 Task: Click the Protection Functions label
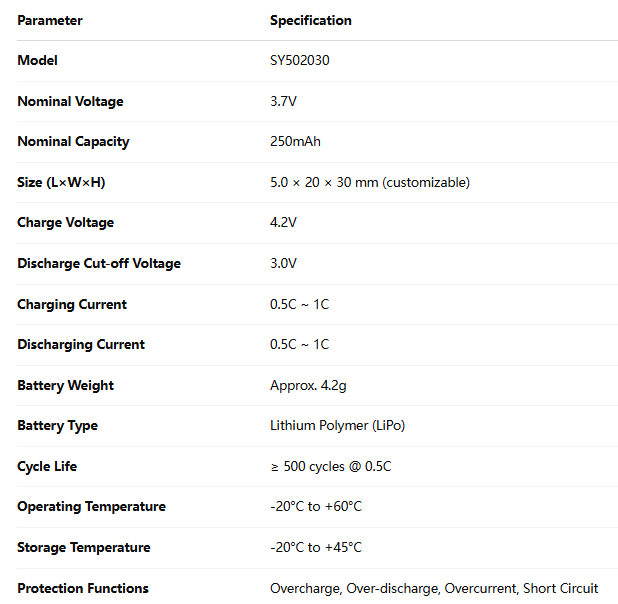pyautogui.click(x=83, y=589)
